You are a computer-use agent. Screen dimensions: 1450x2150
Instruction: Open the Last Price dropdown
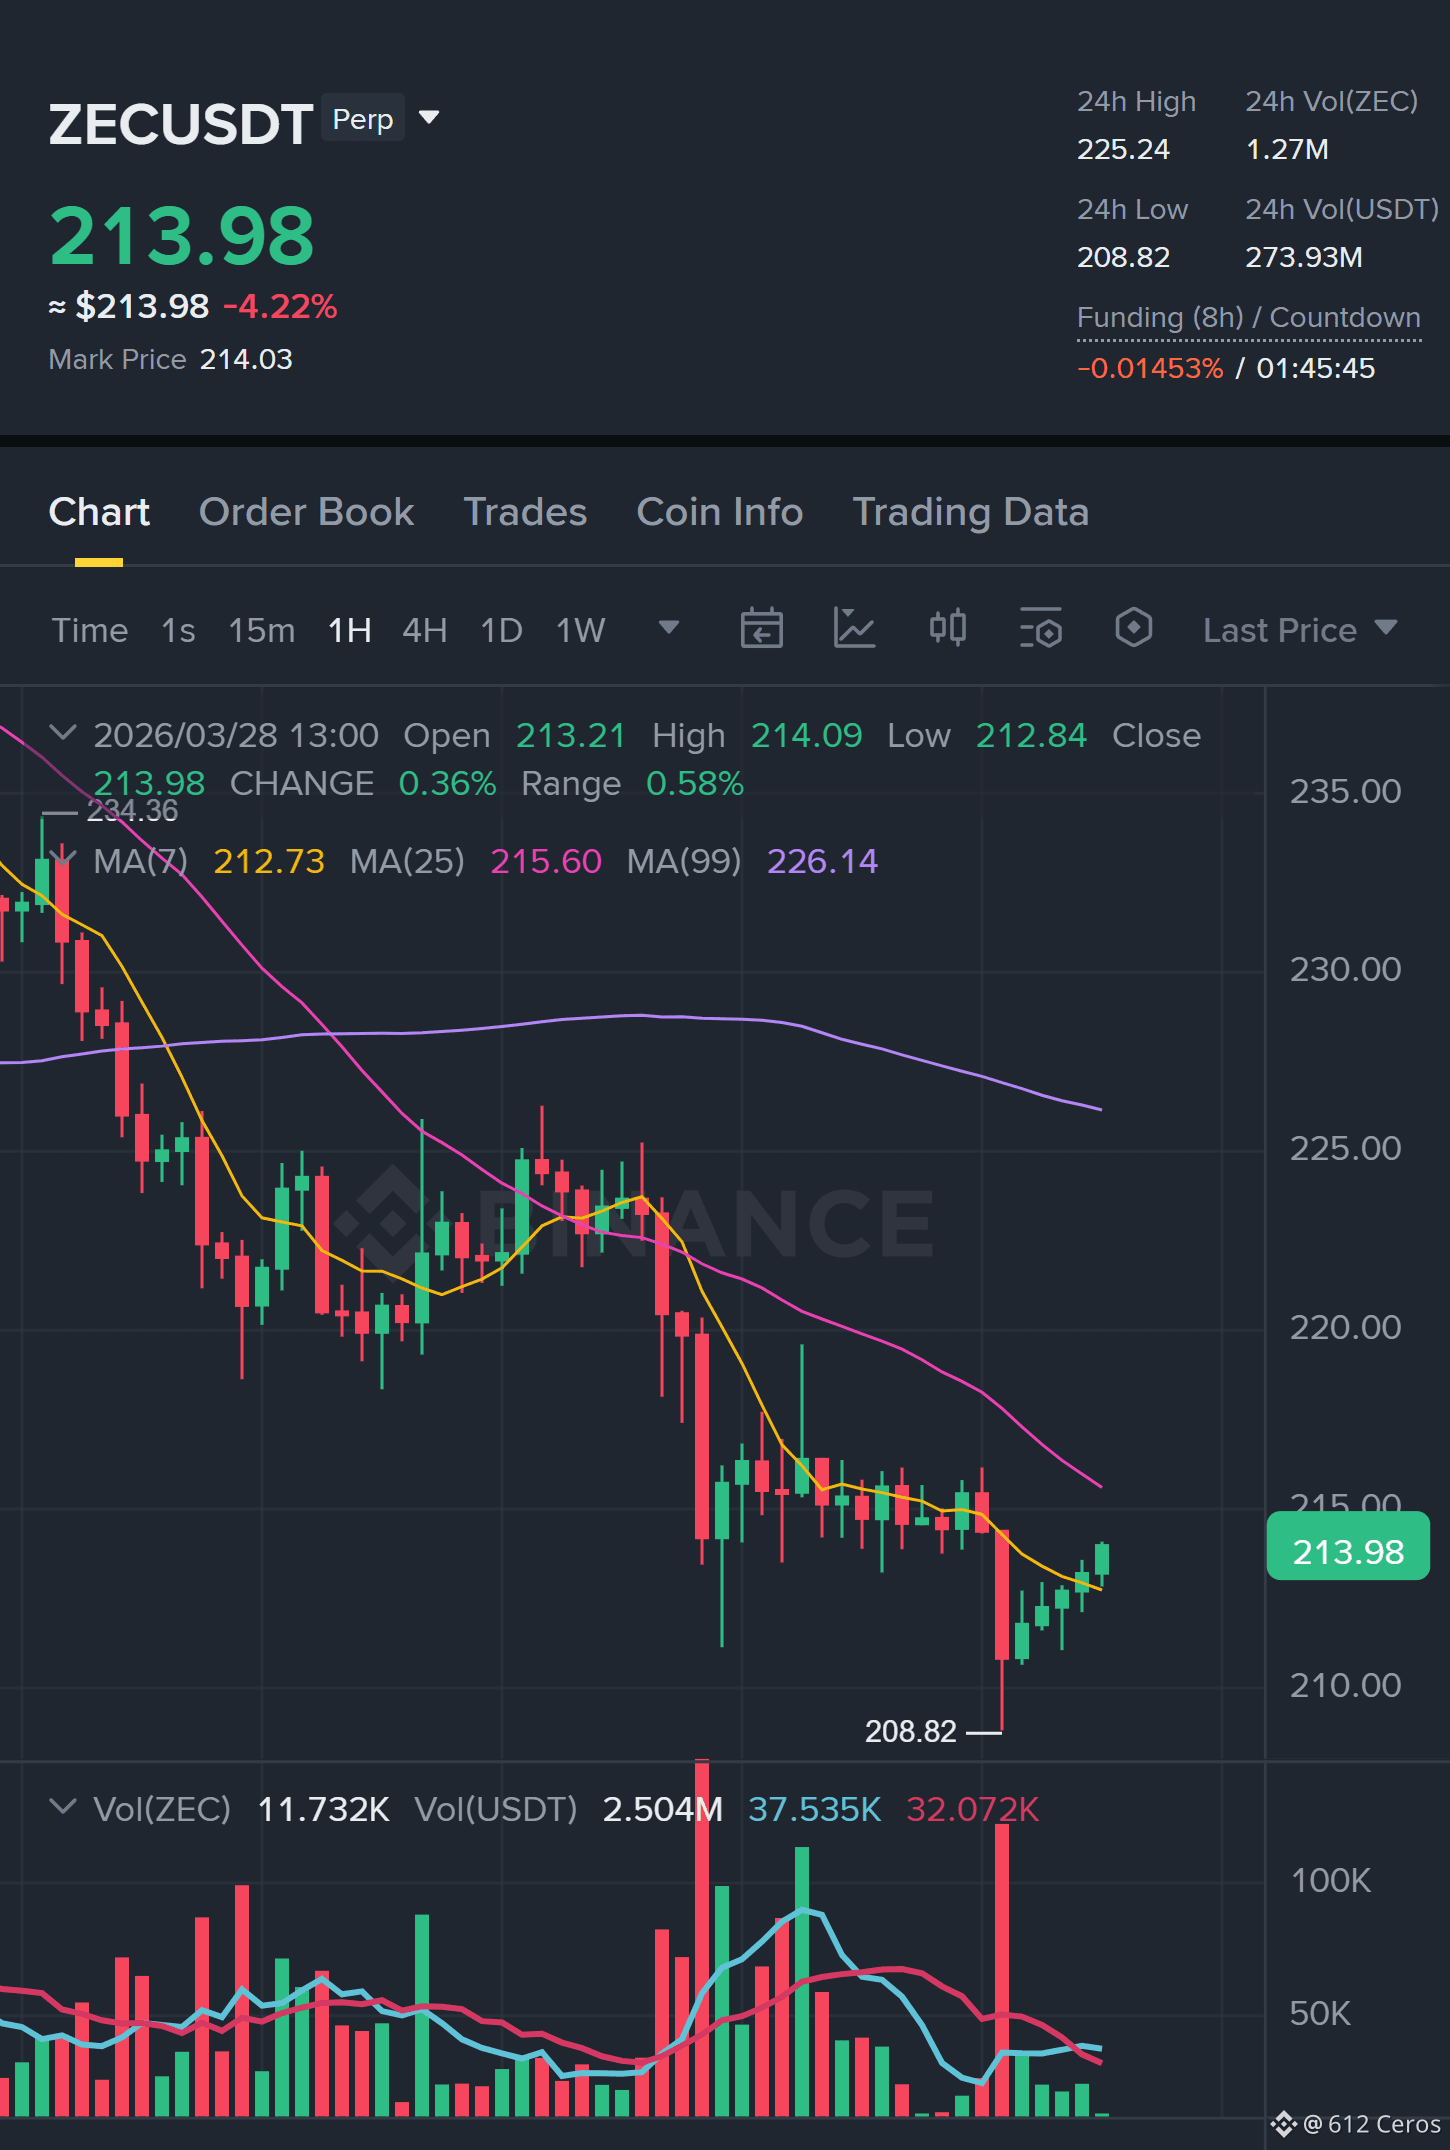(x=1299, y=630)
